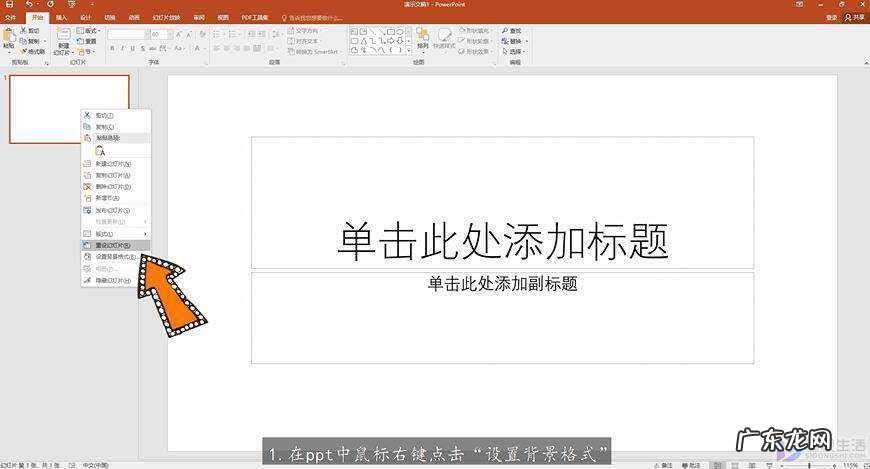This screenshot has height=469, width=870.
Task: Choose Cut (剪切) in the context menu
Action: 115,115
